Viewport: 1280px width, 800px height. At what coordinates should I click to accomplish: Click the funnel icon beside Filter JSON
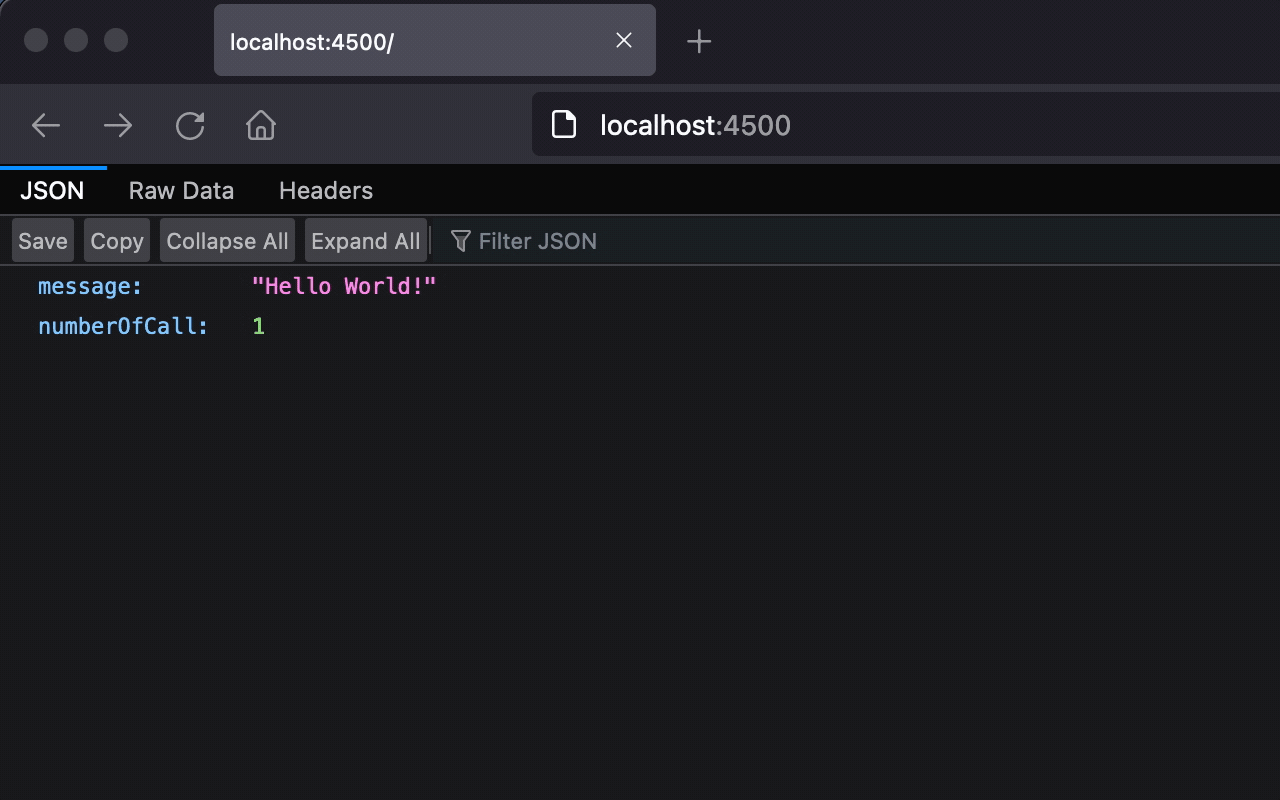(x=460, y=240)
